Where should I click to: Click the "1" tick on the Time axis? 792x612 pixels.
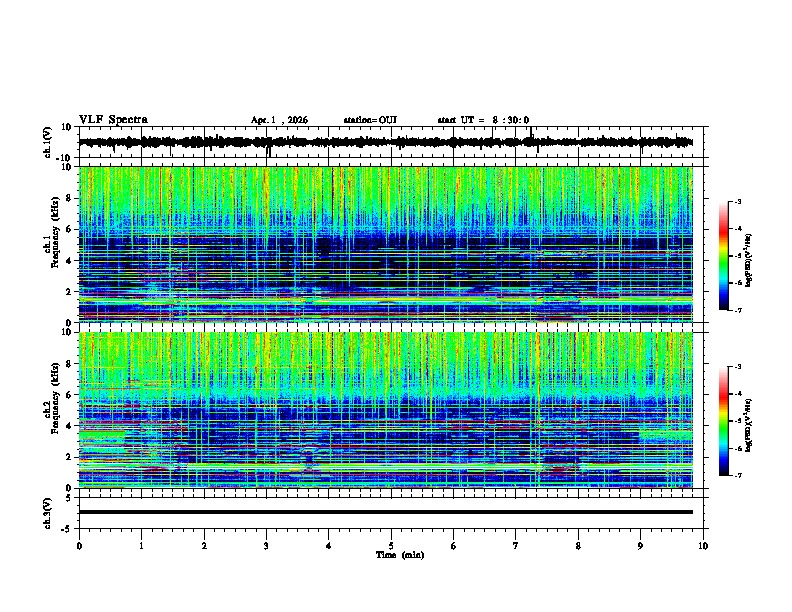coord(141,546)
